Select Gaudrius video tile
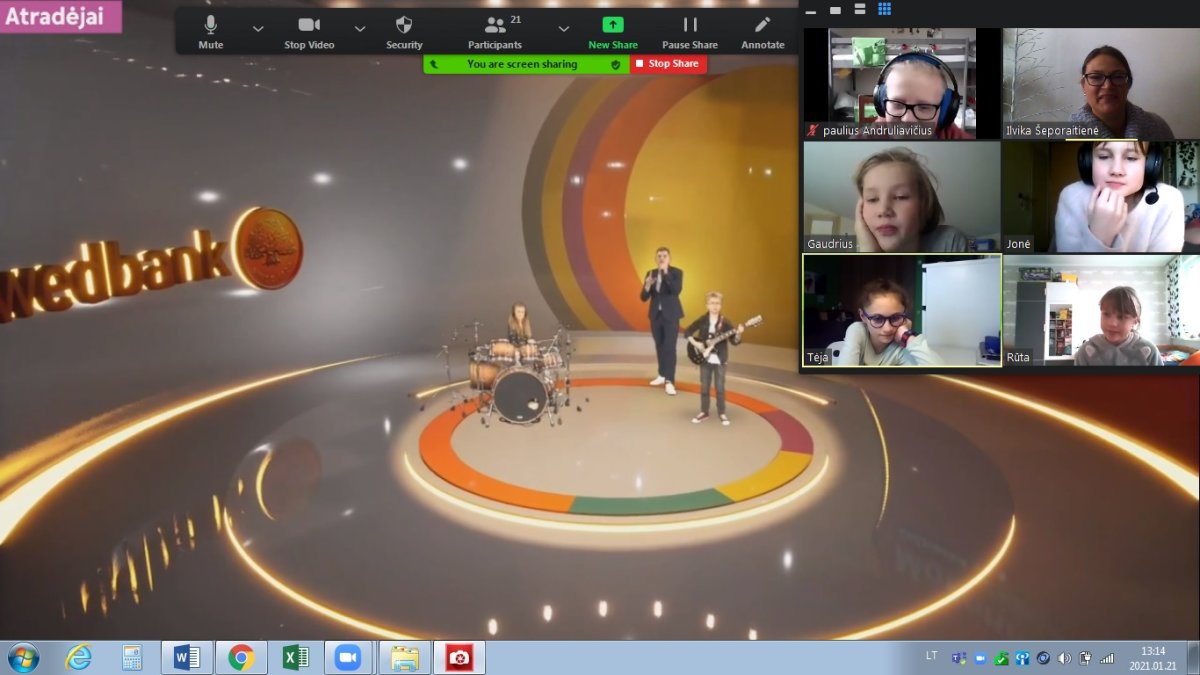 tap(902, 196)
